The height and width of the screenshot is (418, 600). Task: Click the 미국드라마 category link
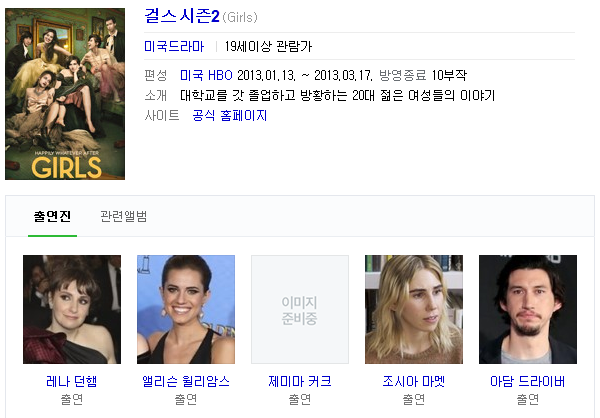(x=174, y=46)
